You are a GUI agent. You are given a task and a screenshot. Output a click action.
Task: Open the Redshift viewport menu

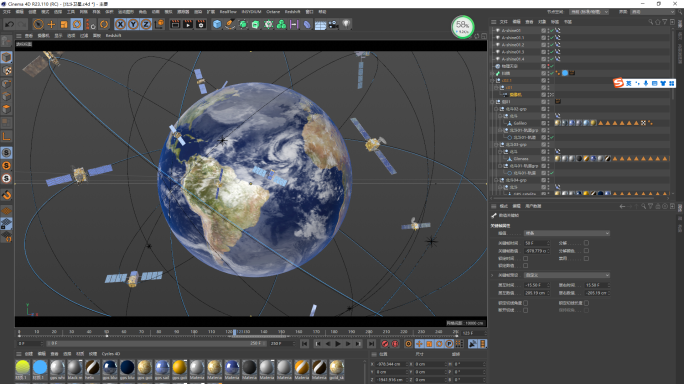click(x=113, y=36)
